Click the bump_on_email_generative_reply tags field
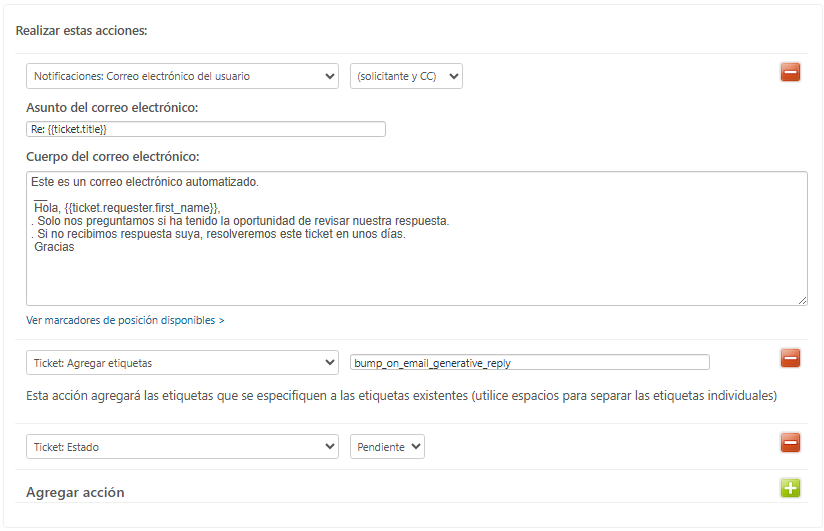The width and height of the screenshot is (824, 531). pos(529,362)
